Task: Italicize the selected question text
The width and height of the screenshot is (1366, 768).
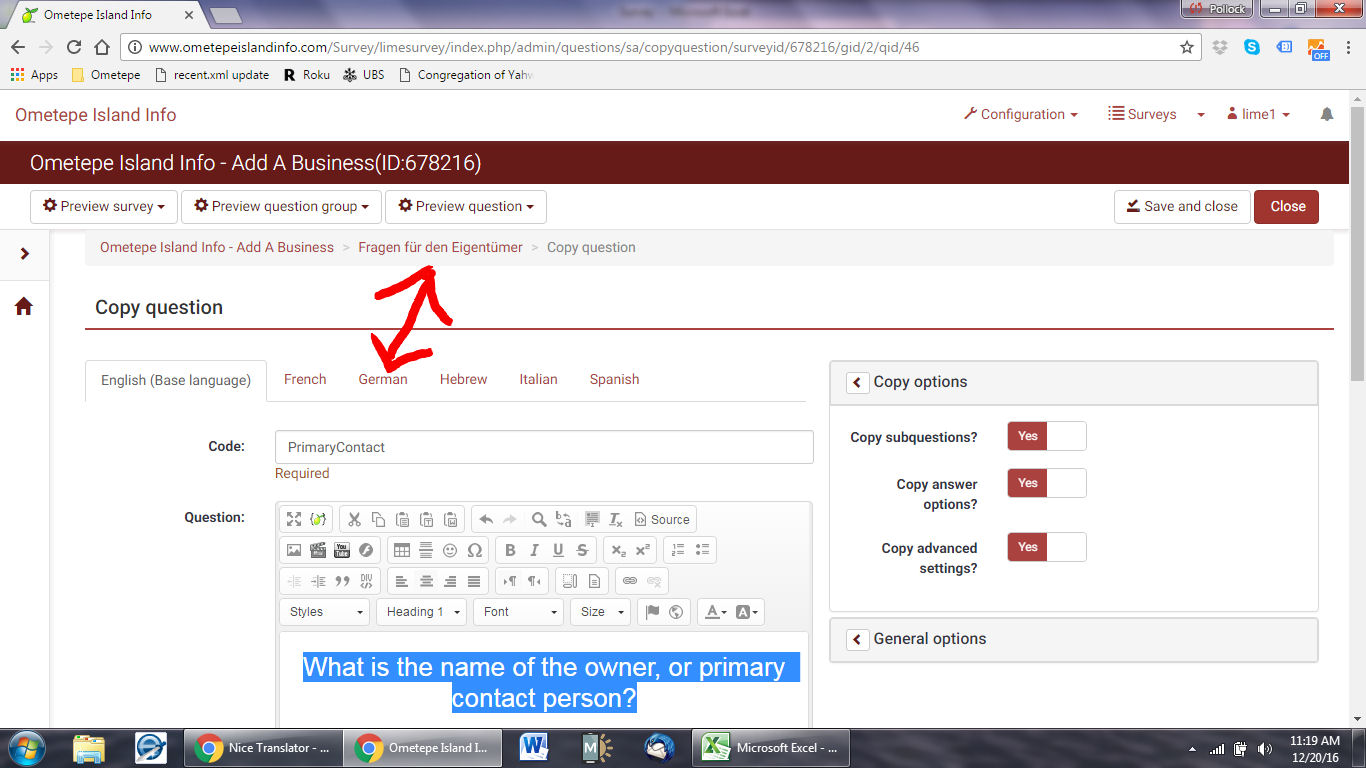Action: tap(534, 550)
